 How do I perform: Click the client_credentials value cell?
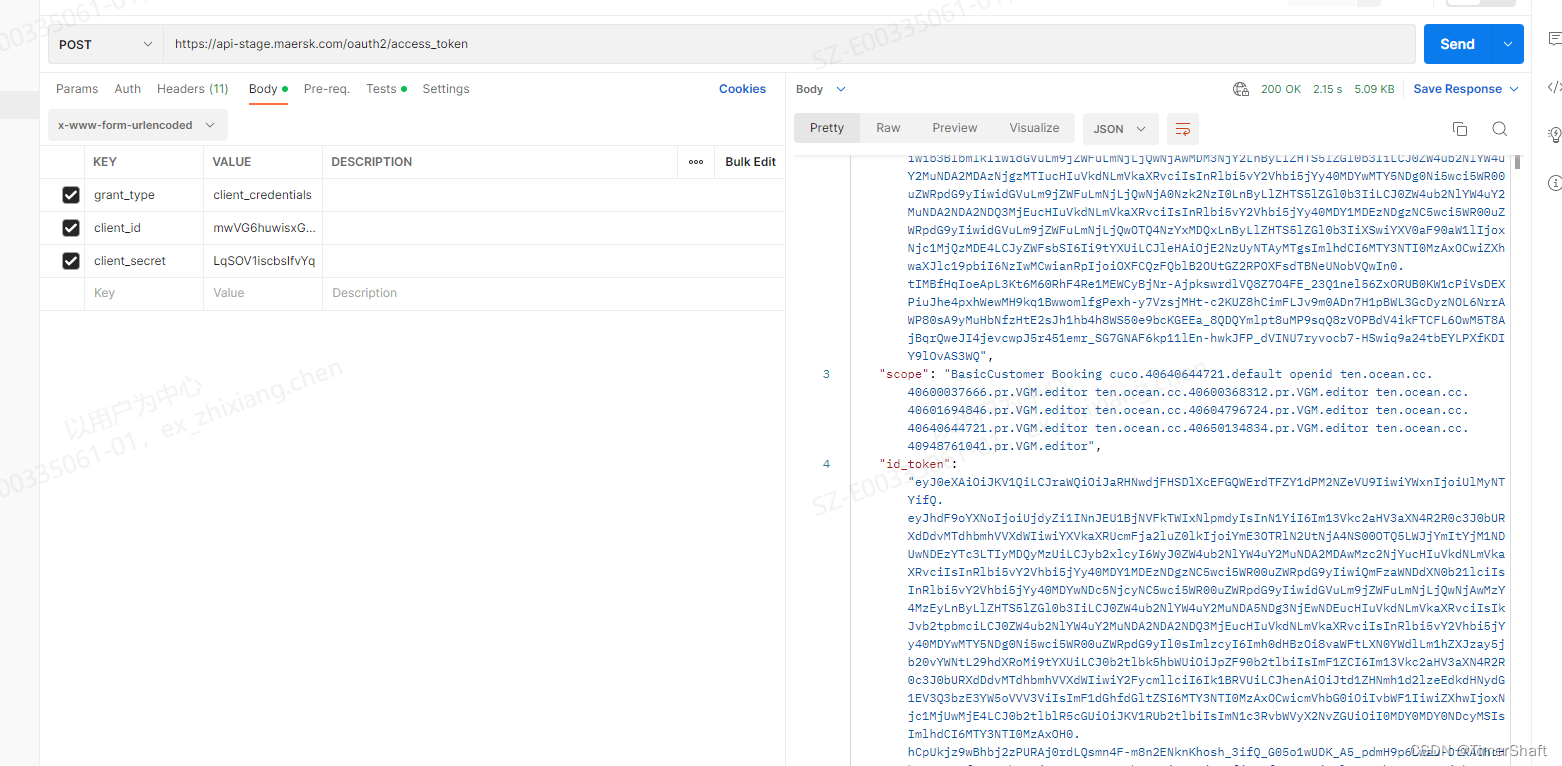pos(262,195)
